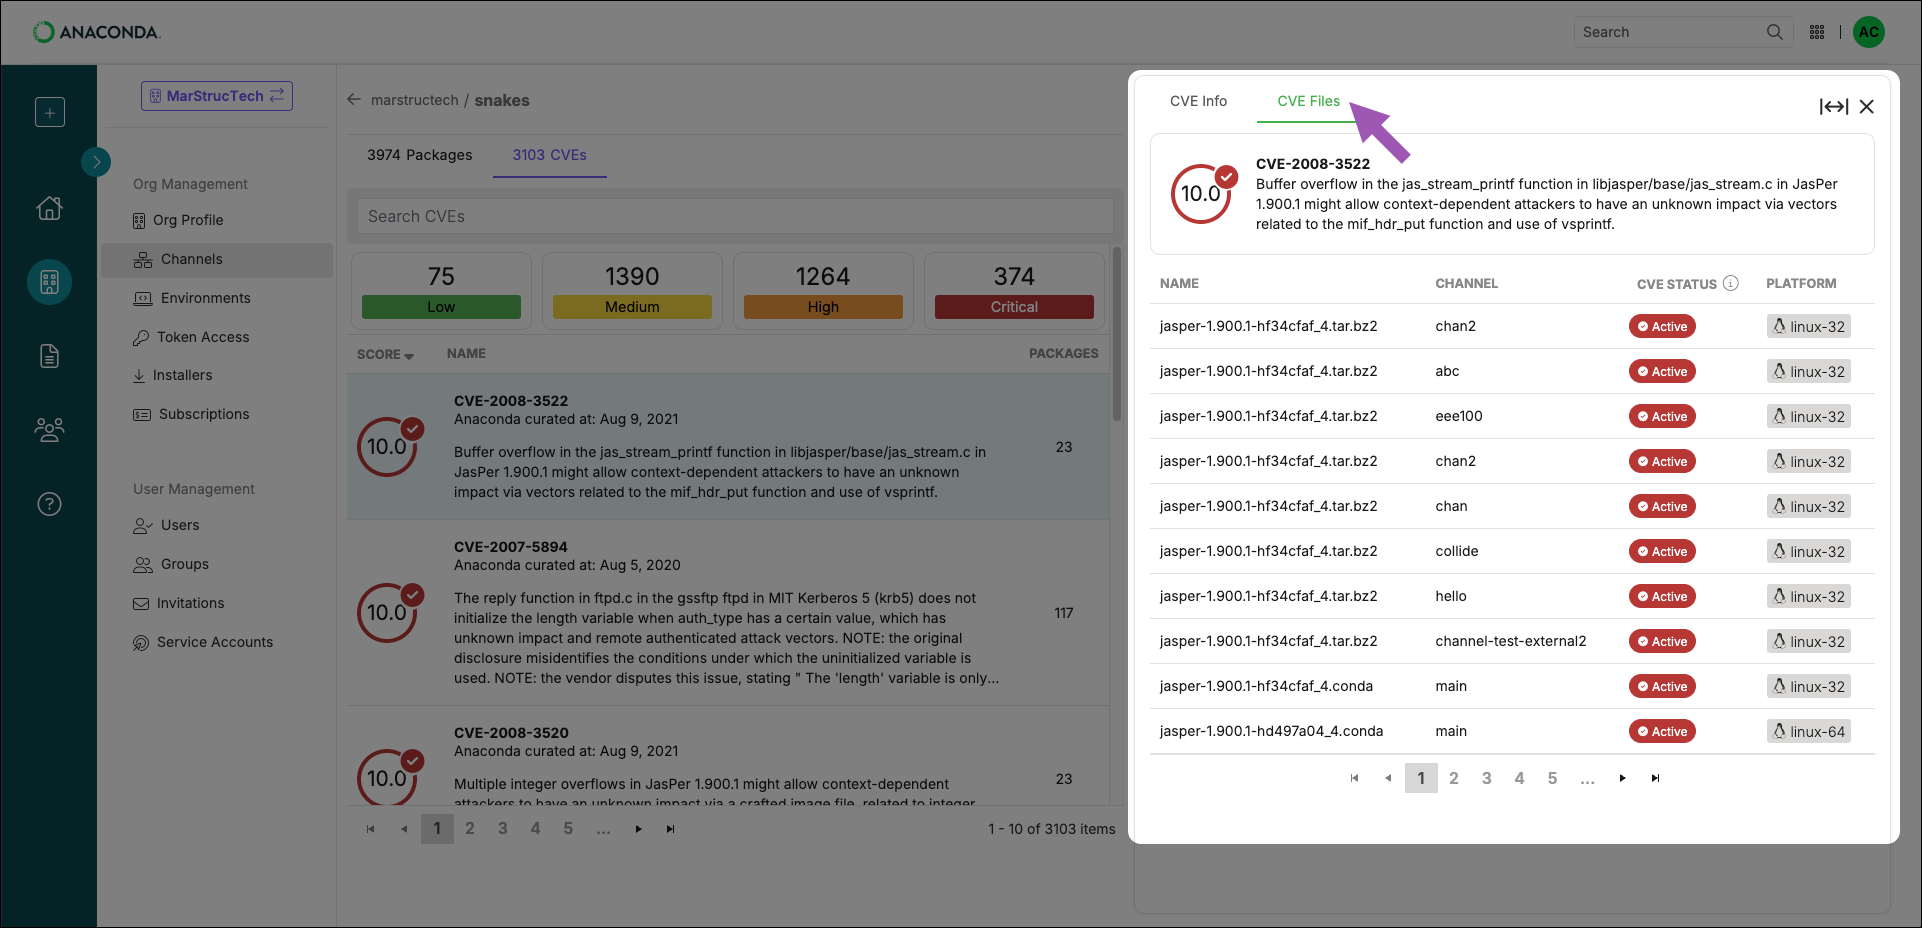Go to Home via sidebar house icon
Viewport: 1922px width, 928px height.
point(49,208)
